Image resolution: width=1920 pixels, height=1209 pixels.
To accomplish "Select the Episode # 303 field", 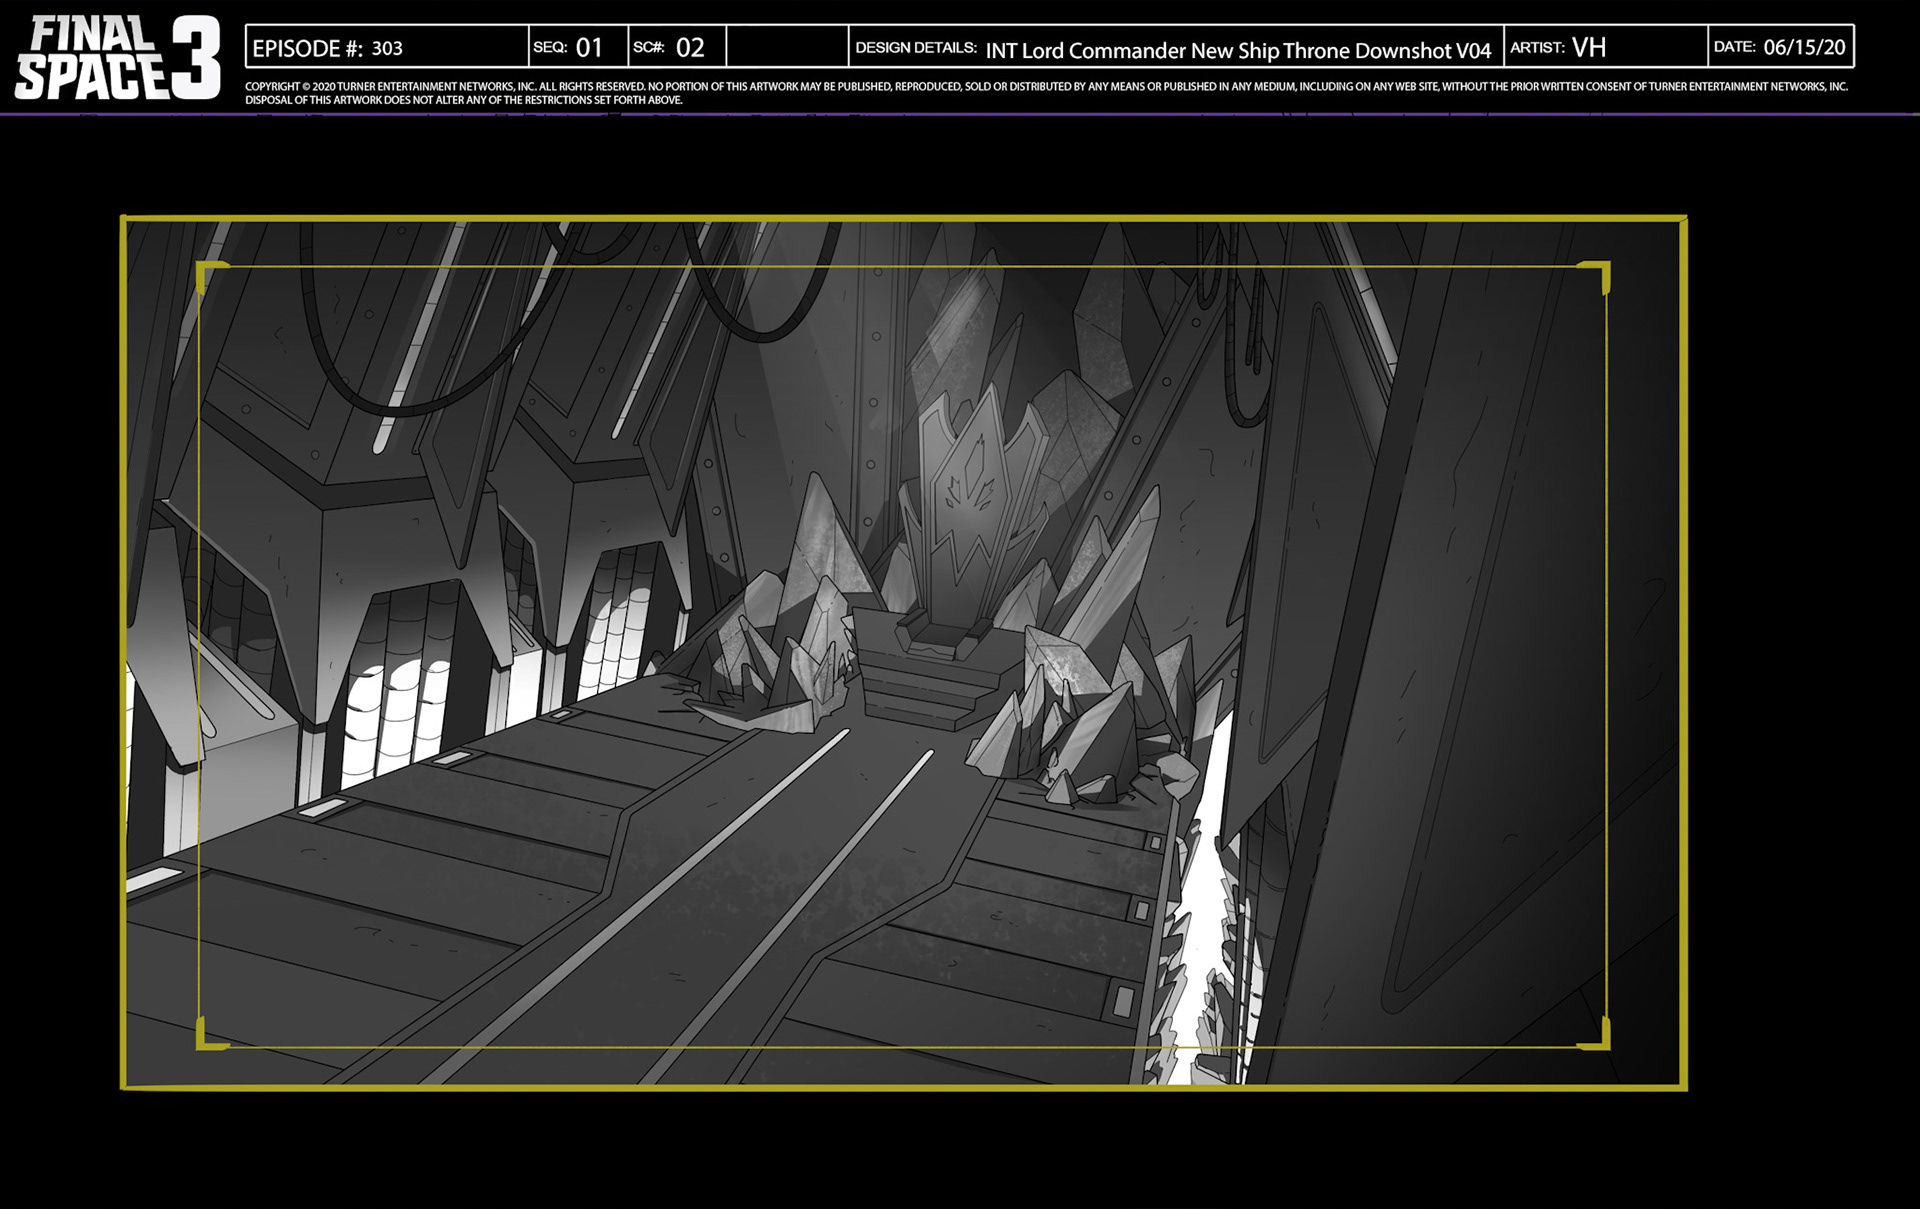I will click(387, 48).
